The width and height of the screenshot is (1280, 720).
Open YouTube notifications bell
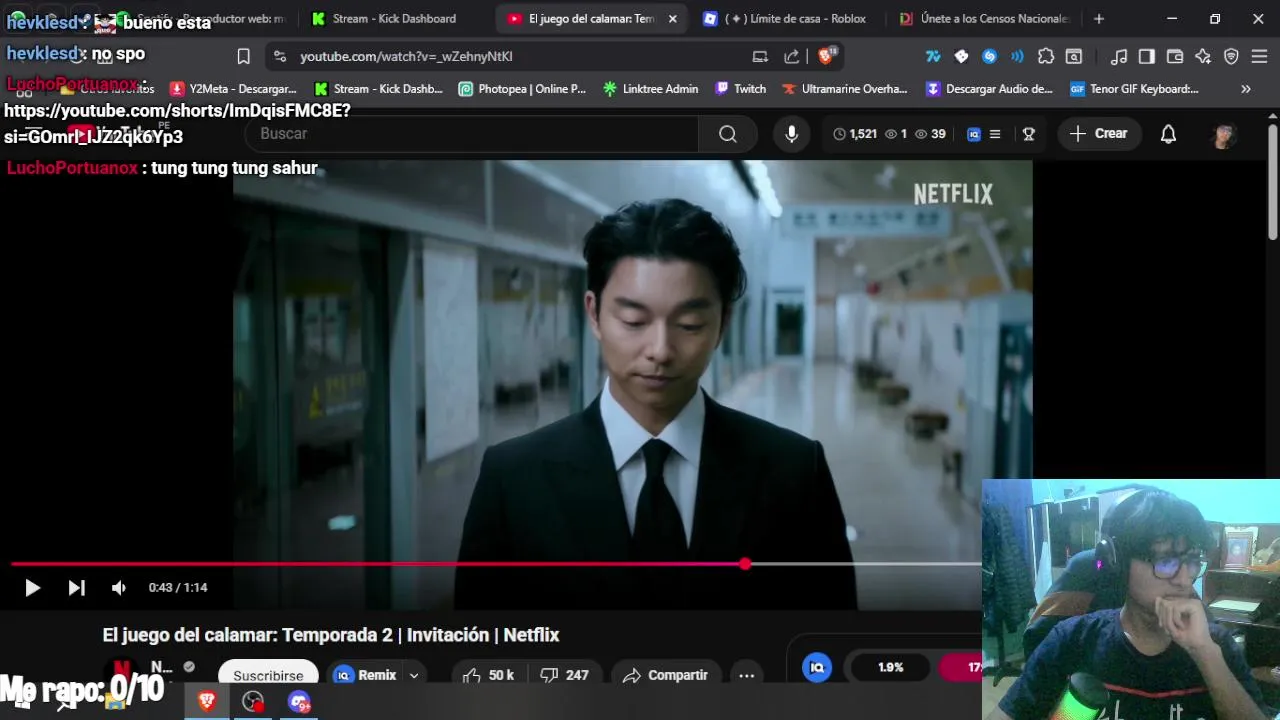click(1168, 134)
